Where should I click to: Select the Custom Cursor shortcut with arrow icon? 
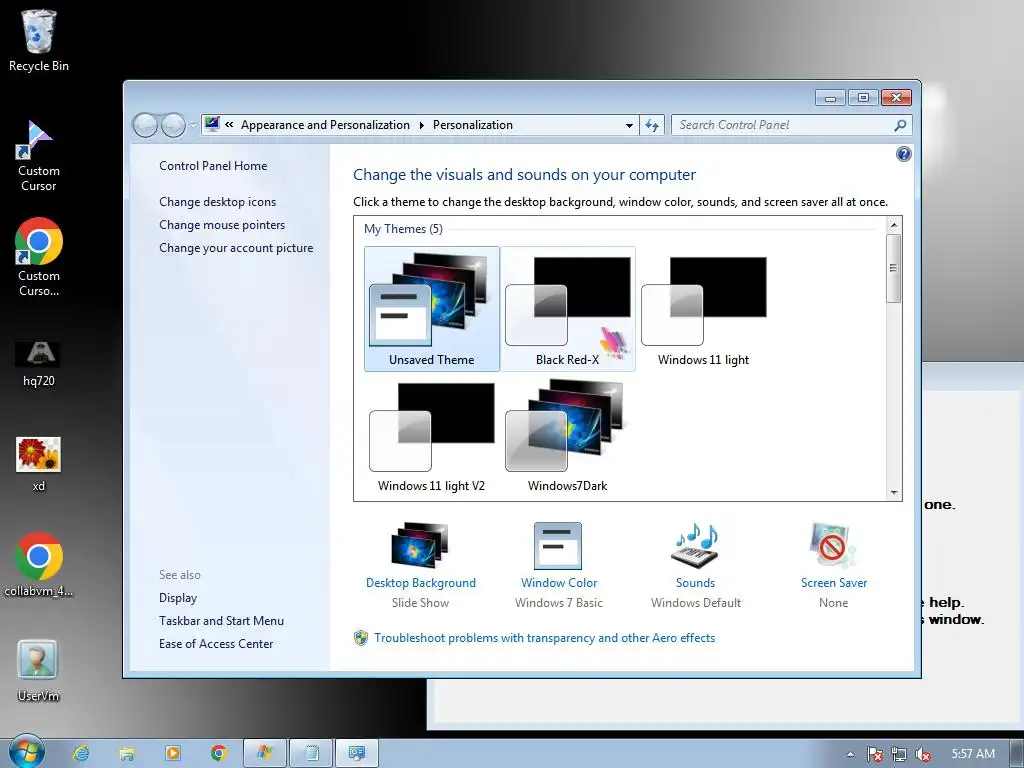pyautogui.click(x=39, y=157)
